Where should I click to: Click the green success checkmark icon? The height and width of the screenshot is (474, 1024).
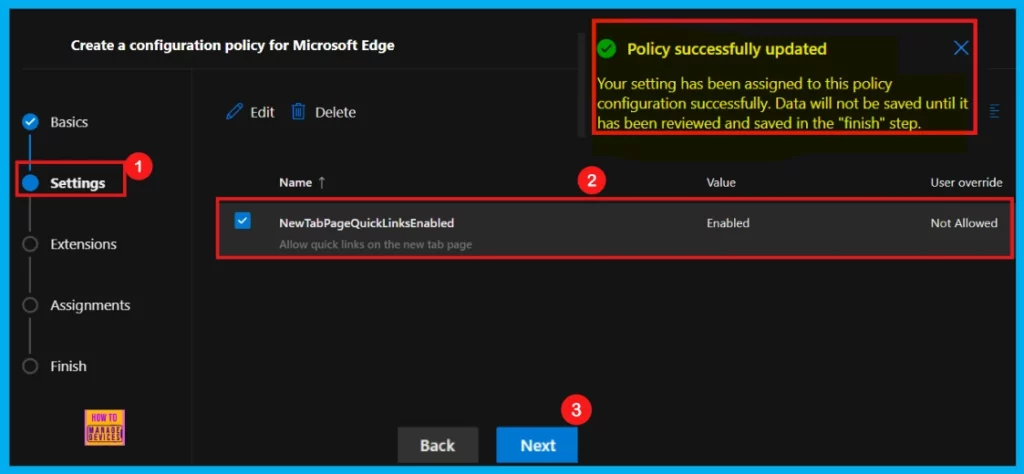[607, 48]
